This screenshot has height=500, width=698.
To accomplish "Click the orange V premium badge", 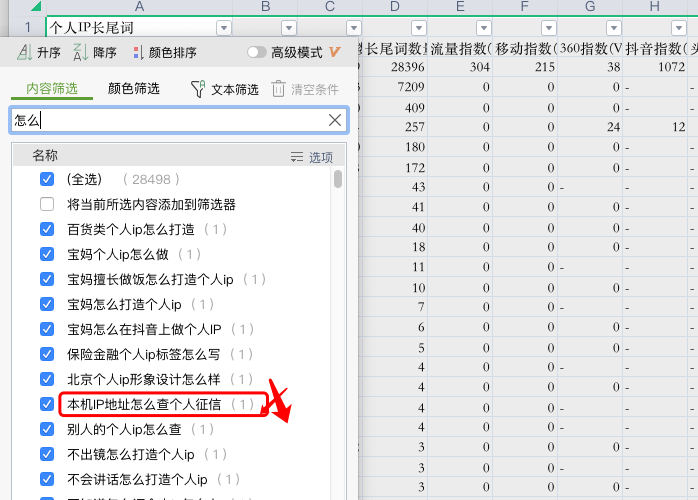I will [x=334, y=52].
